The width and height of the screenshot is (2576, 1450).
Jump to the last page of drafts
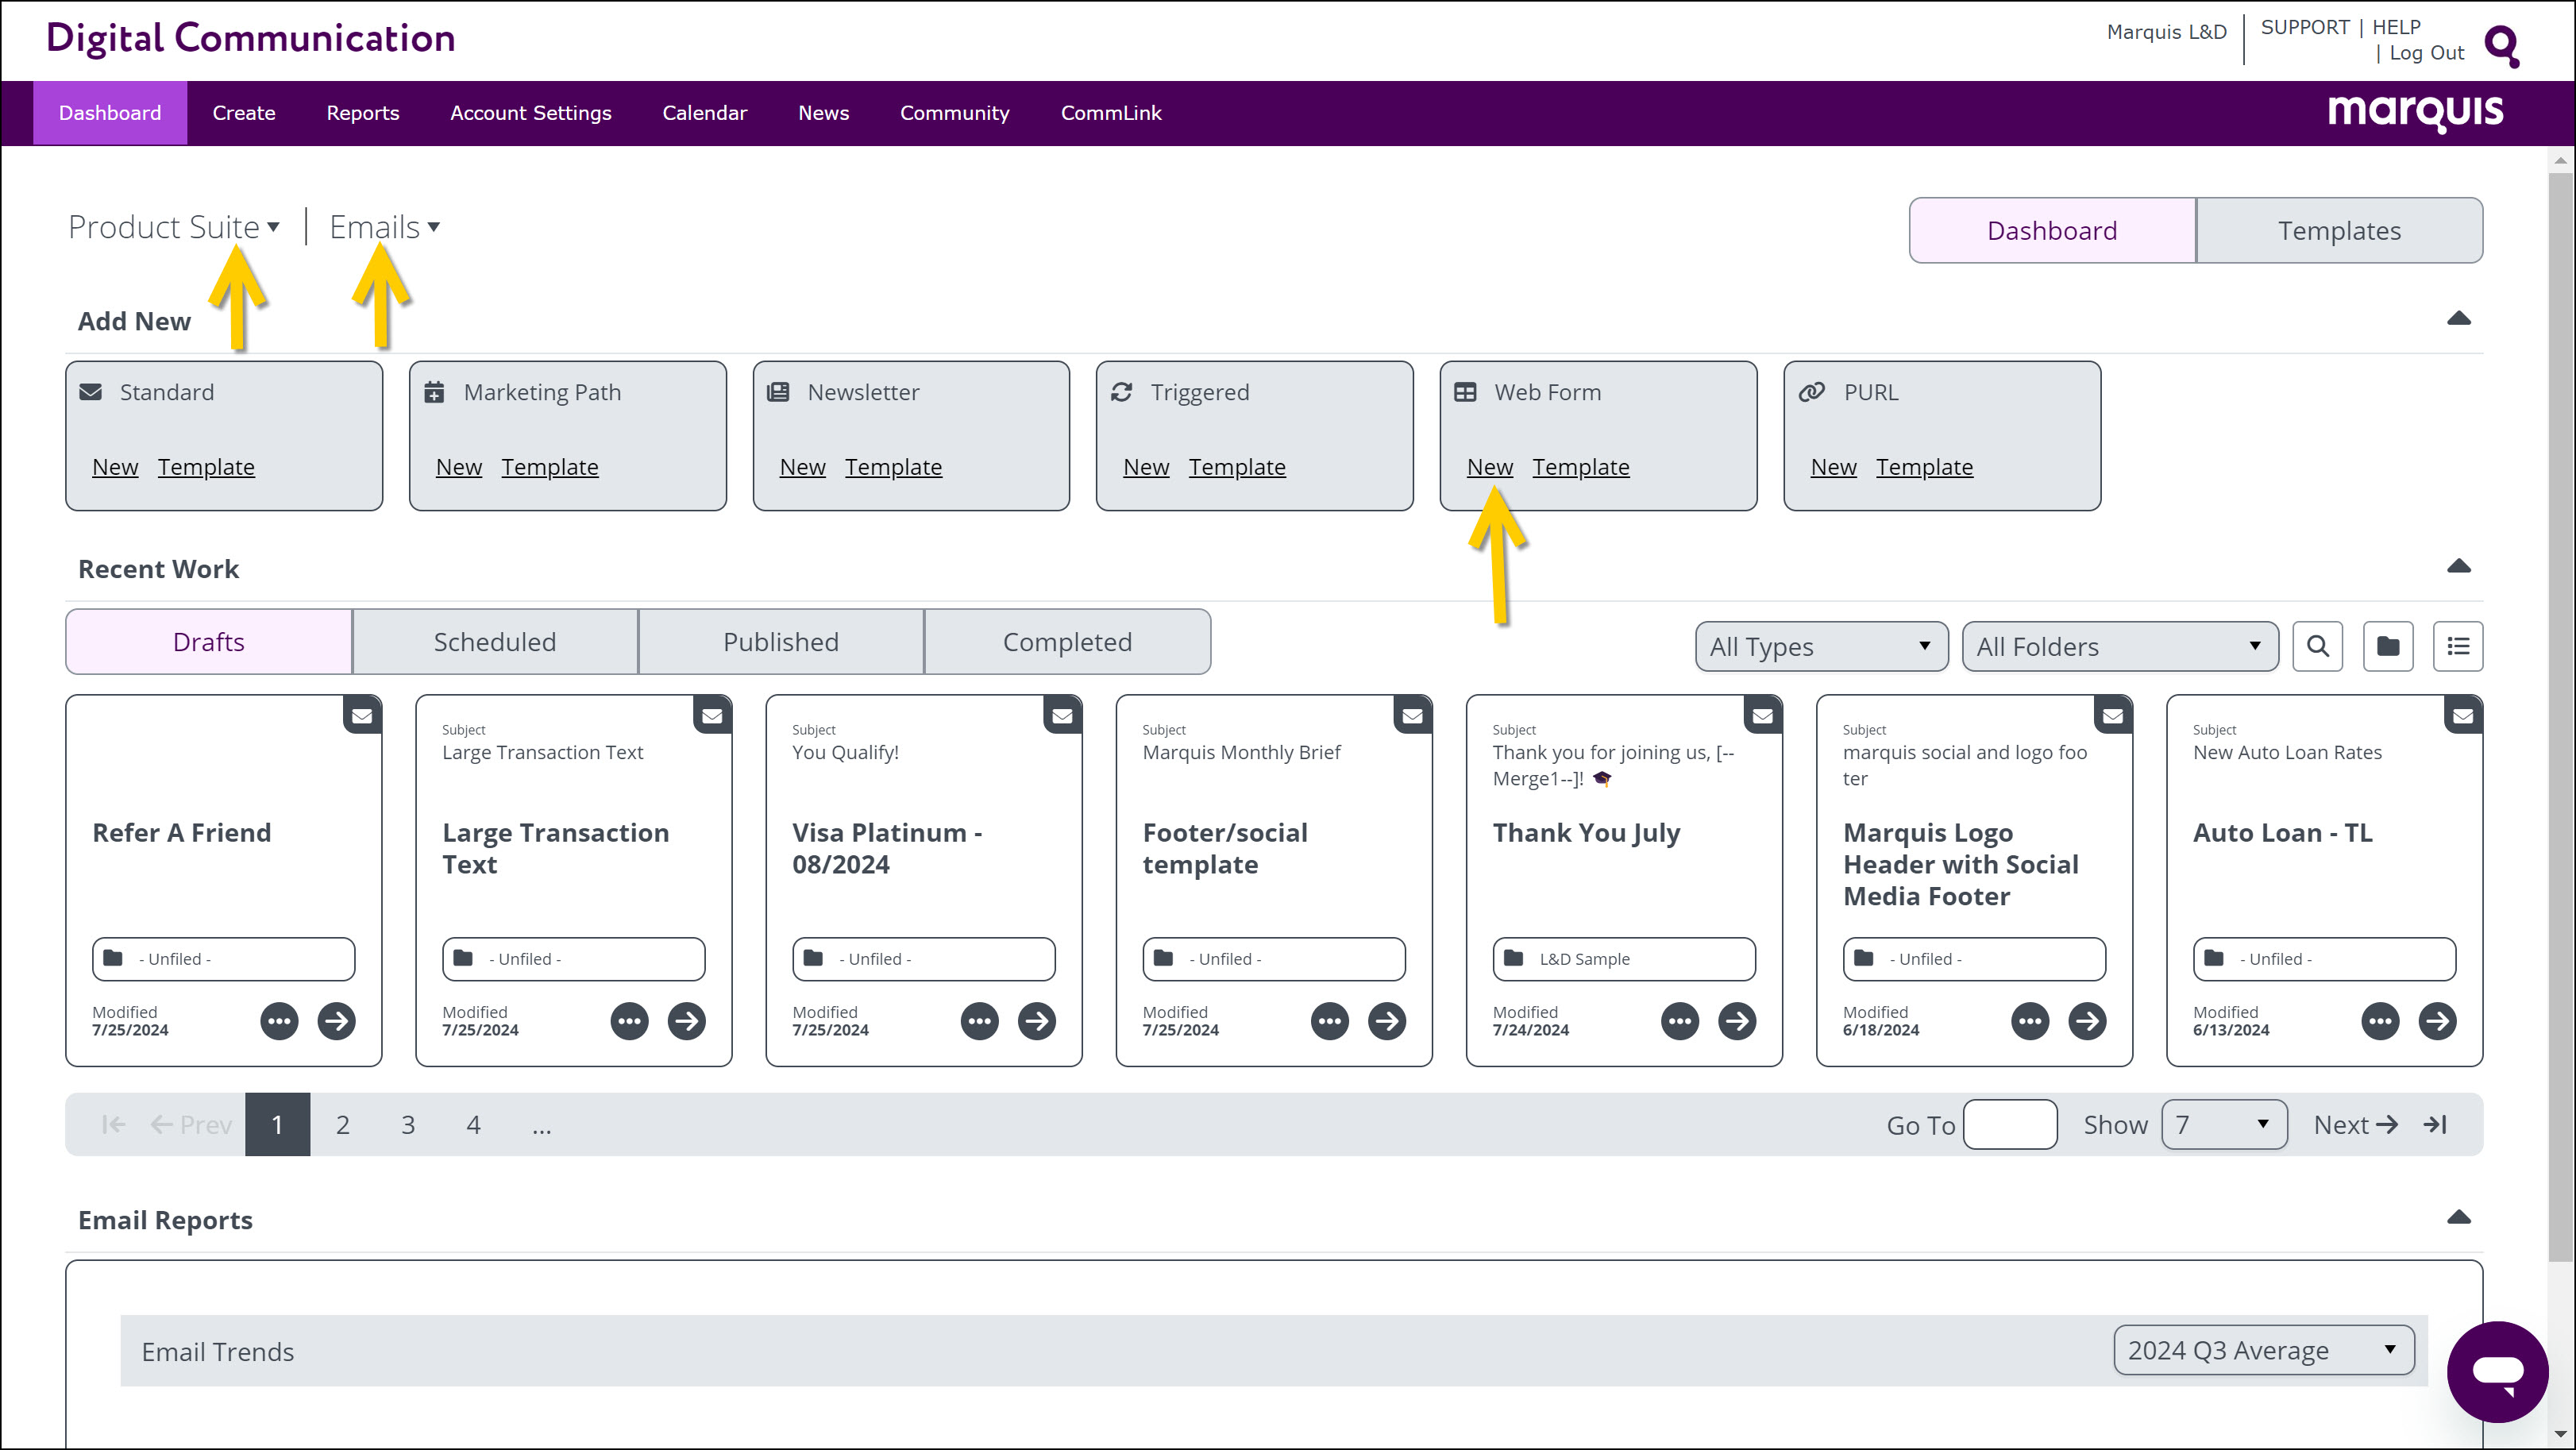coord(2435,1124)
